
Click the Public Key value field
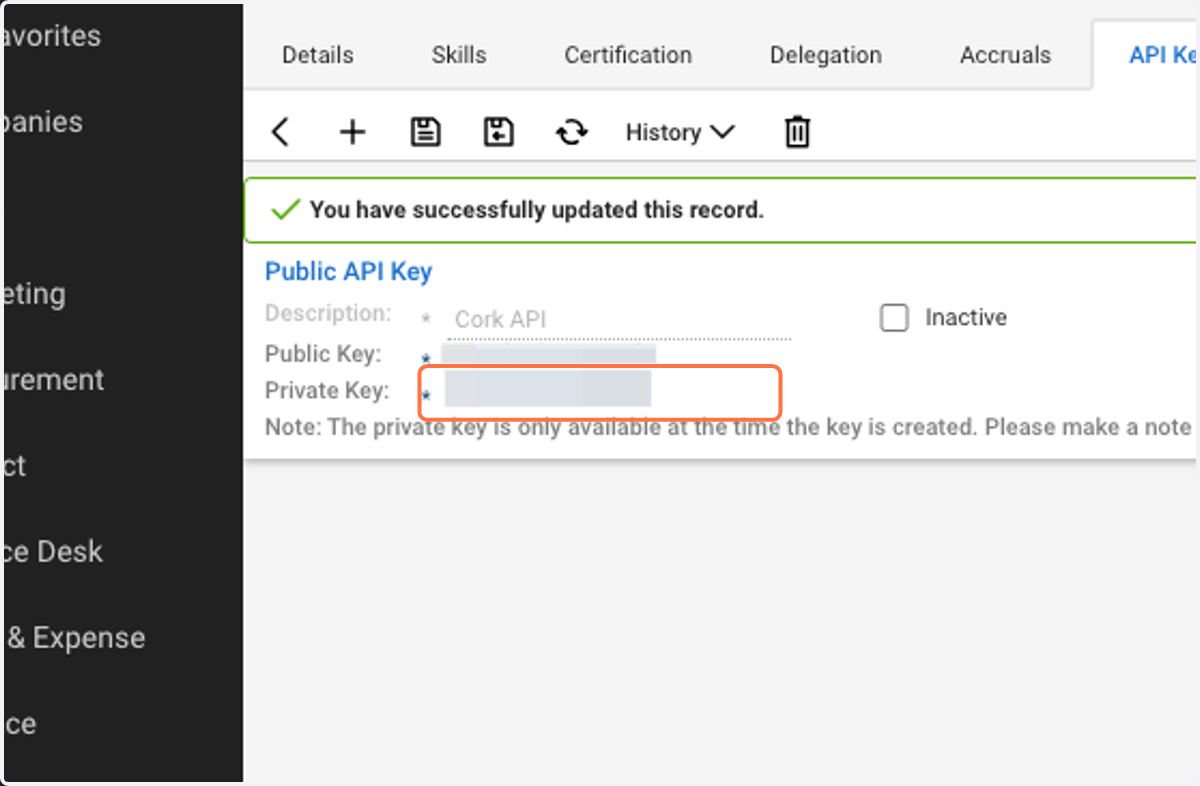click(x=548, y=355)
